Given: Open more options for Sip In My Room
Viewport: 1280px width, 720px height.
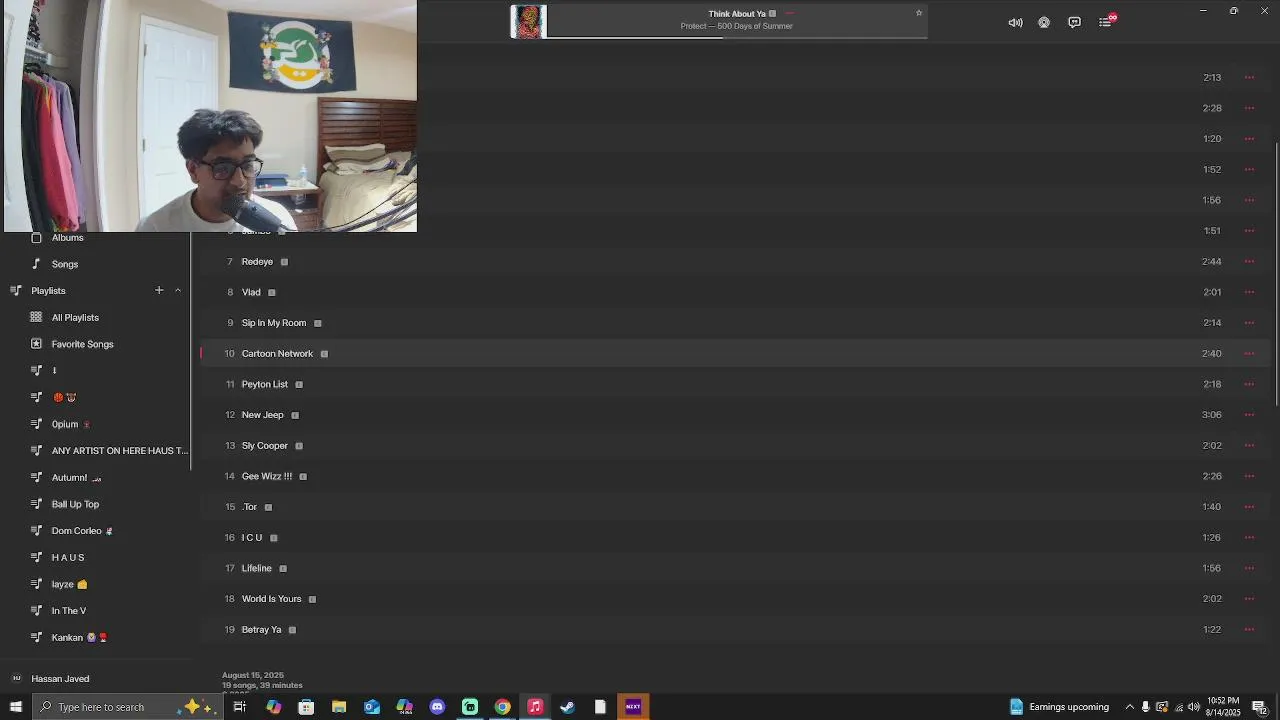Looking at the screenshot, I should (x=1249, y=323).
